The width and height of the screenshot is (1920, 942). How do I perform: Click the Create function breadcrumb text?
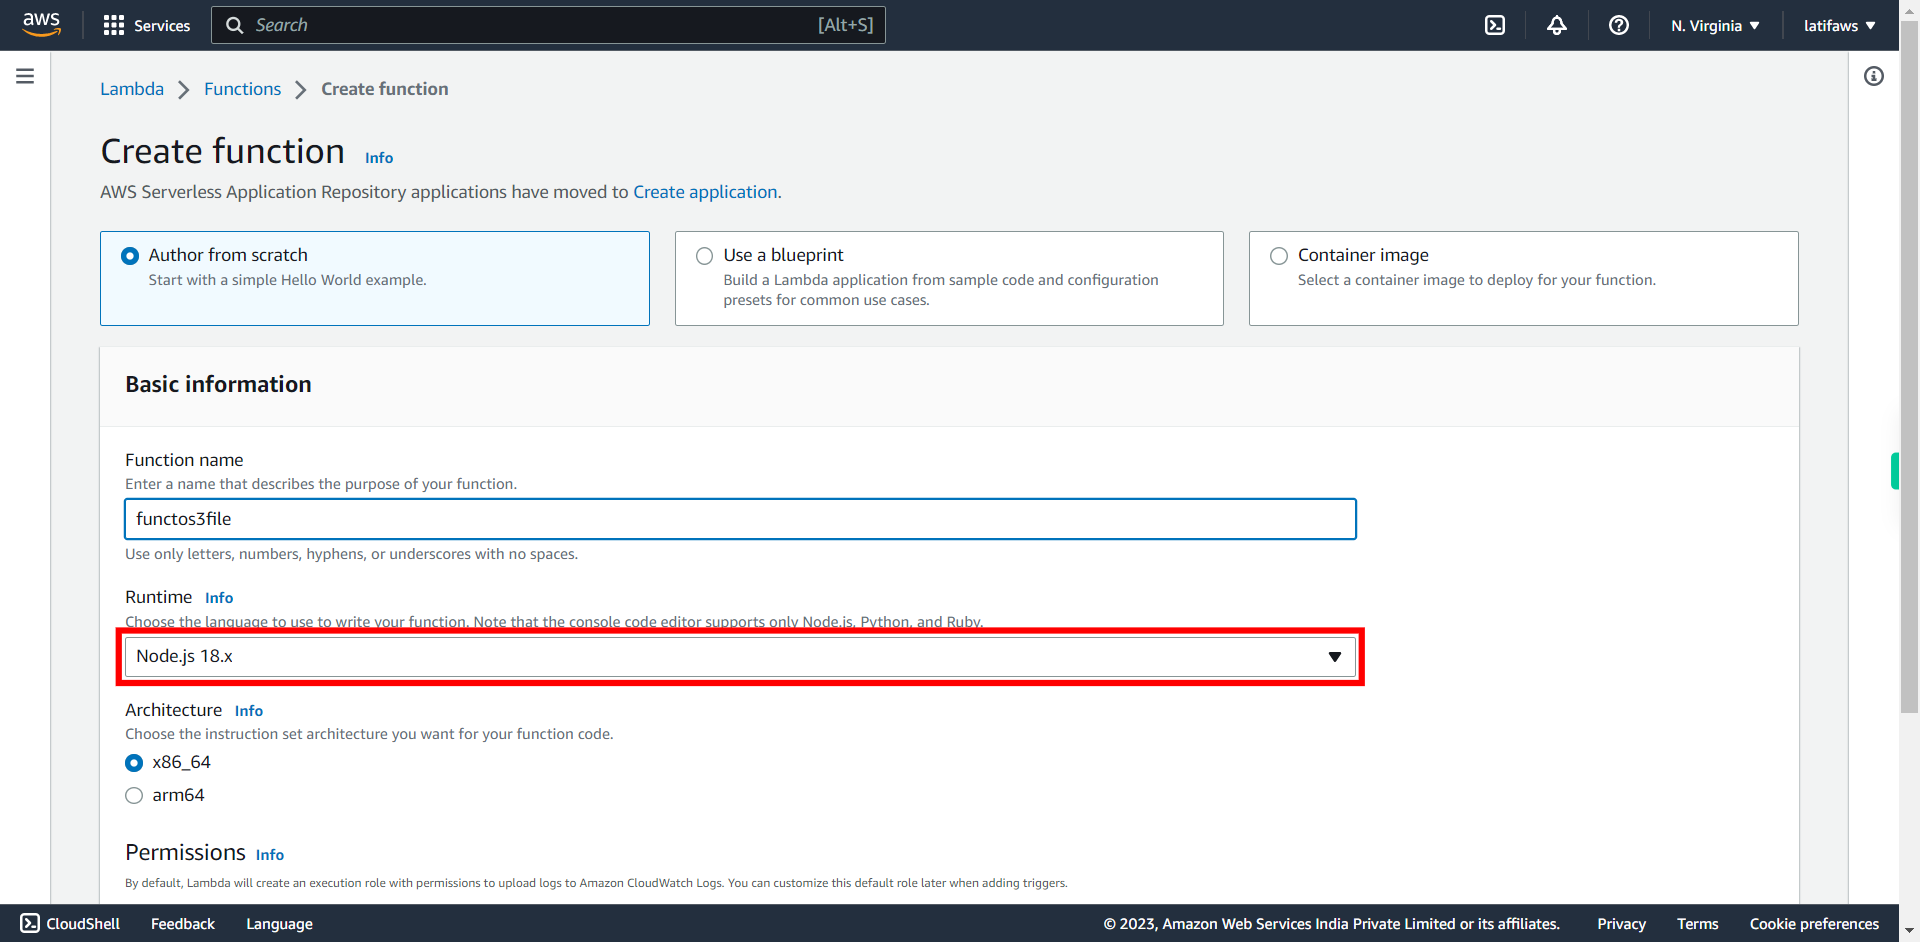tap(385, 89)
